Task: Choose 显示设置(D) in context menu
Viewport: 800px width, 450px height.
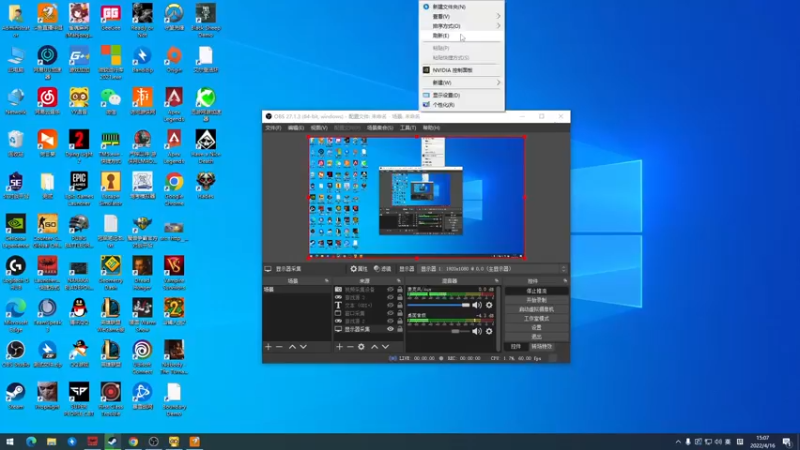Action: click(462, 95)
